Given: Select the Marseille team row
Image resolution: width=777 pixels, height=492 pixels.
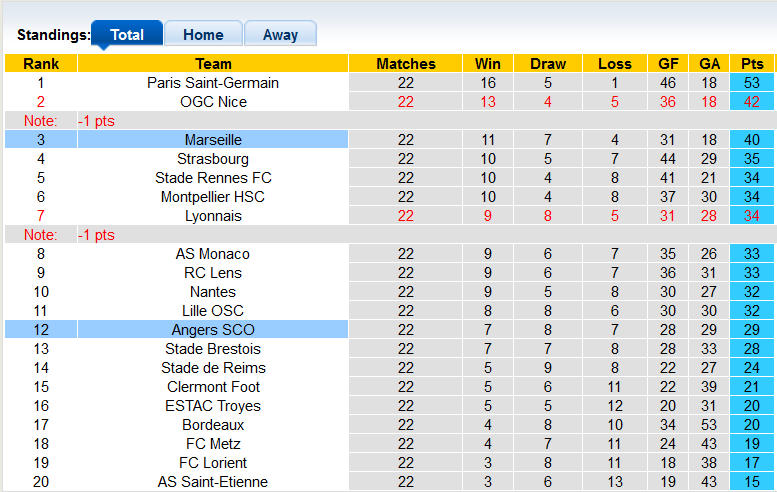Looking at the screenshot, I should click(213, 140).
